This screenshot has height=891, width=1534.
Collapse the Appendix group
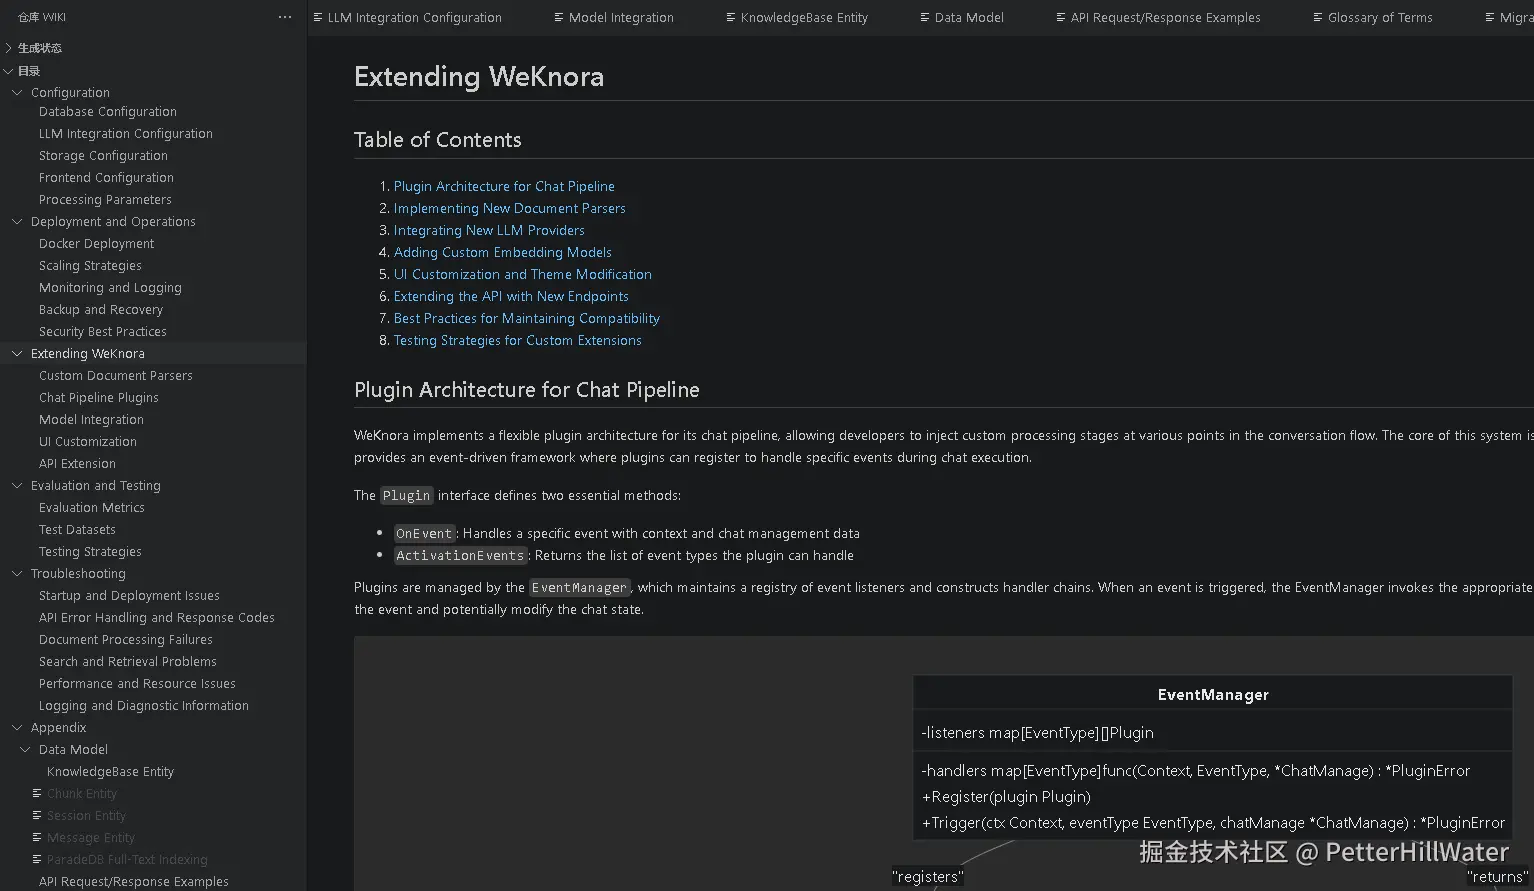(x=17, y=728)
